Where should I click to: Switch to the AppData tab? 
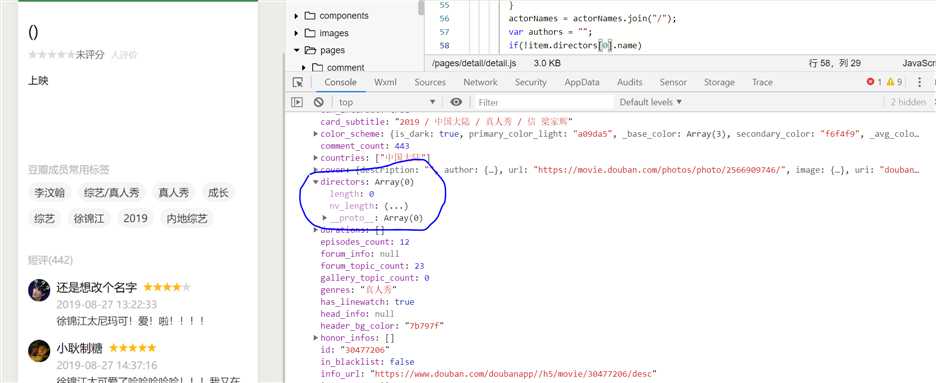tap(582, 82)
